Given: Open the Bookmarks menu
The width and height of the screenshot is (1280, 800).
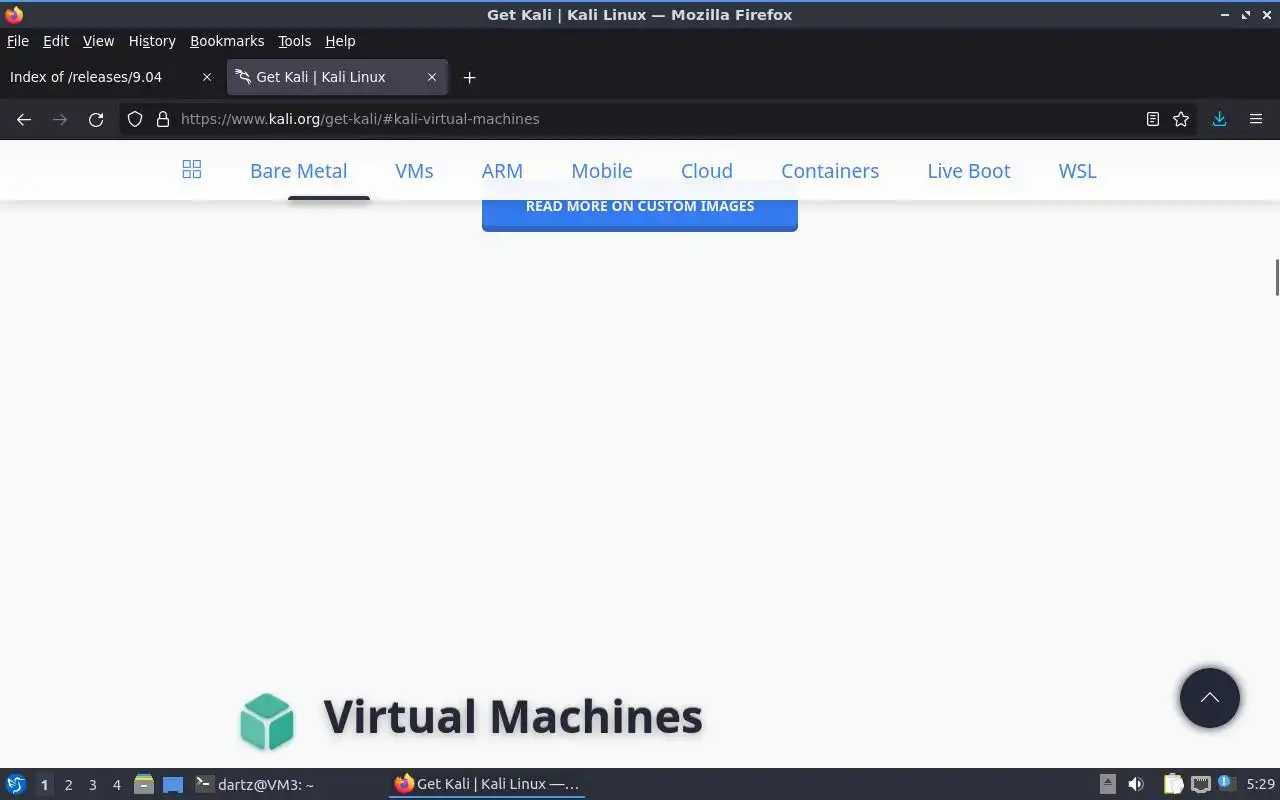Looking at the screenshot, I should tap(227, 41).
